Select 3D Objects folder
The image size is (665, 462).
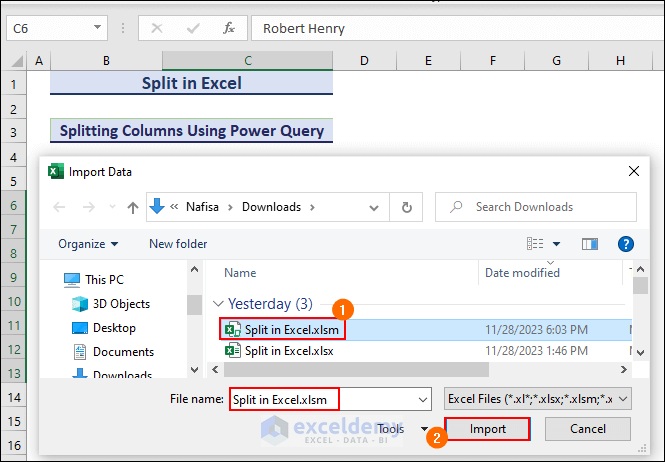(x=111, y=304)
